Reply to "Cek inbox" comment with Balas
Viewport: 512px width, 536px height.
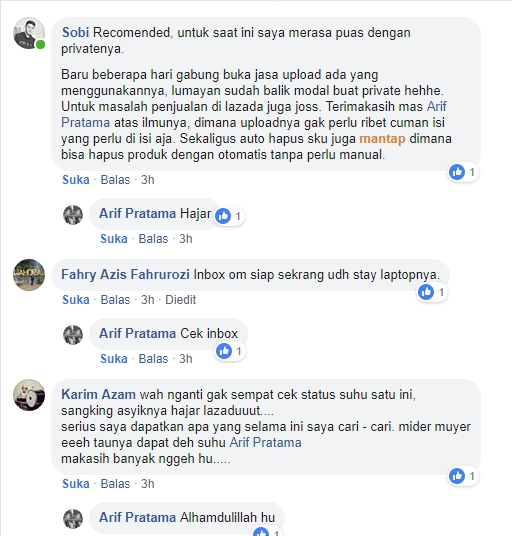point(153,359)
